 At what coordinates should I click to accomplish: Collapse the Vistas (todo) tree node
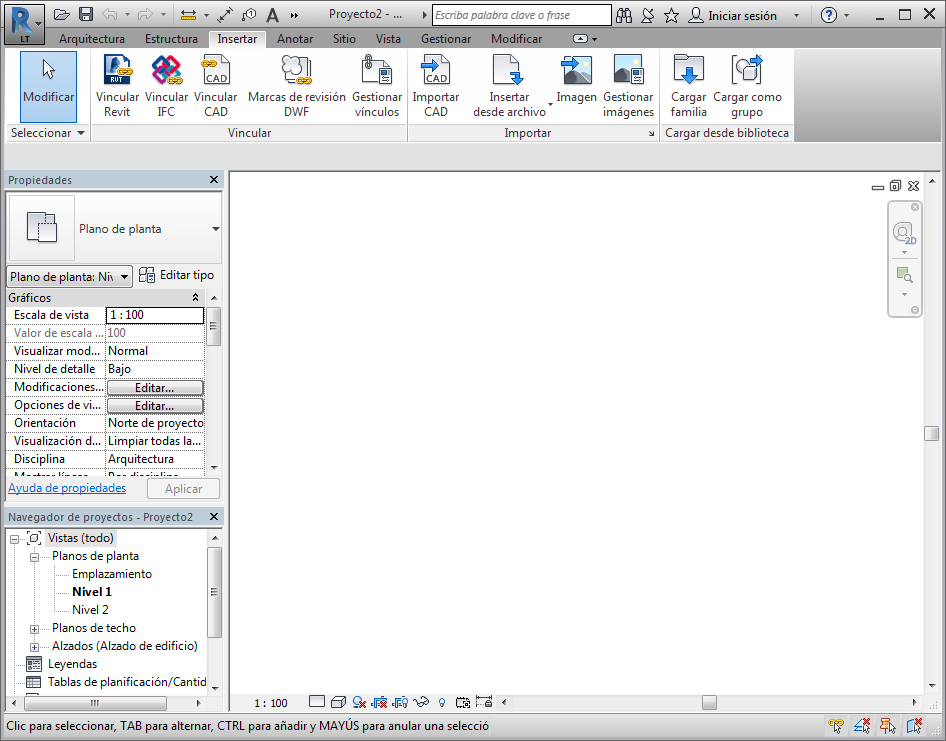point(14,539)
